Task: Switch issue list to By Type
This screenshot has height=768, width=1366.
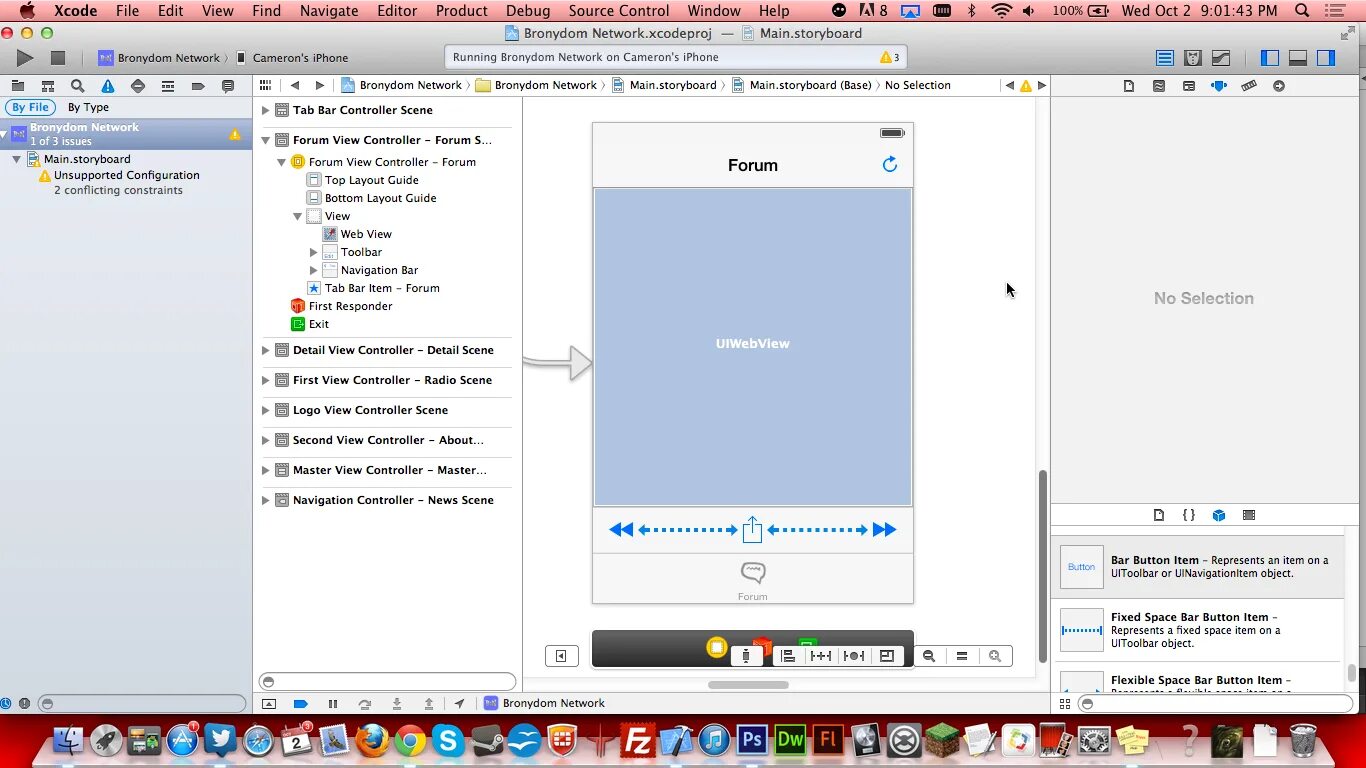Action: coord(88,107)
